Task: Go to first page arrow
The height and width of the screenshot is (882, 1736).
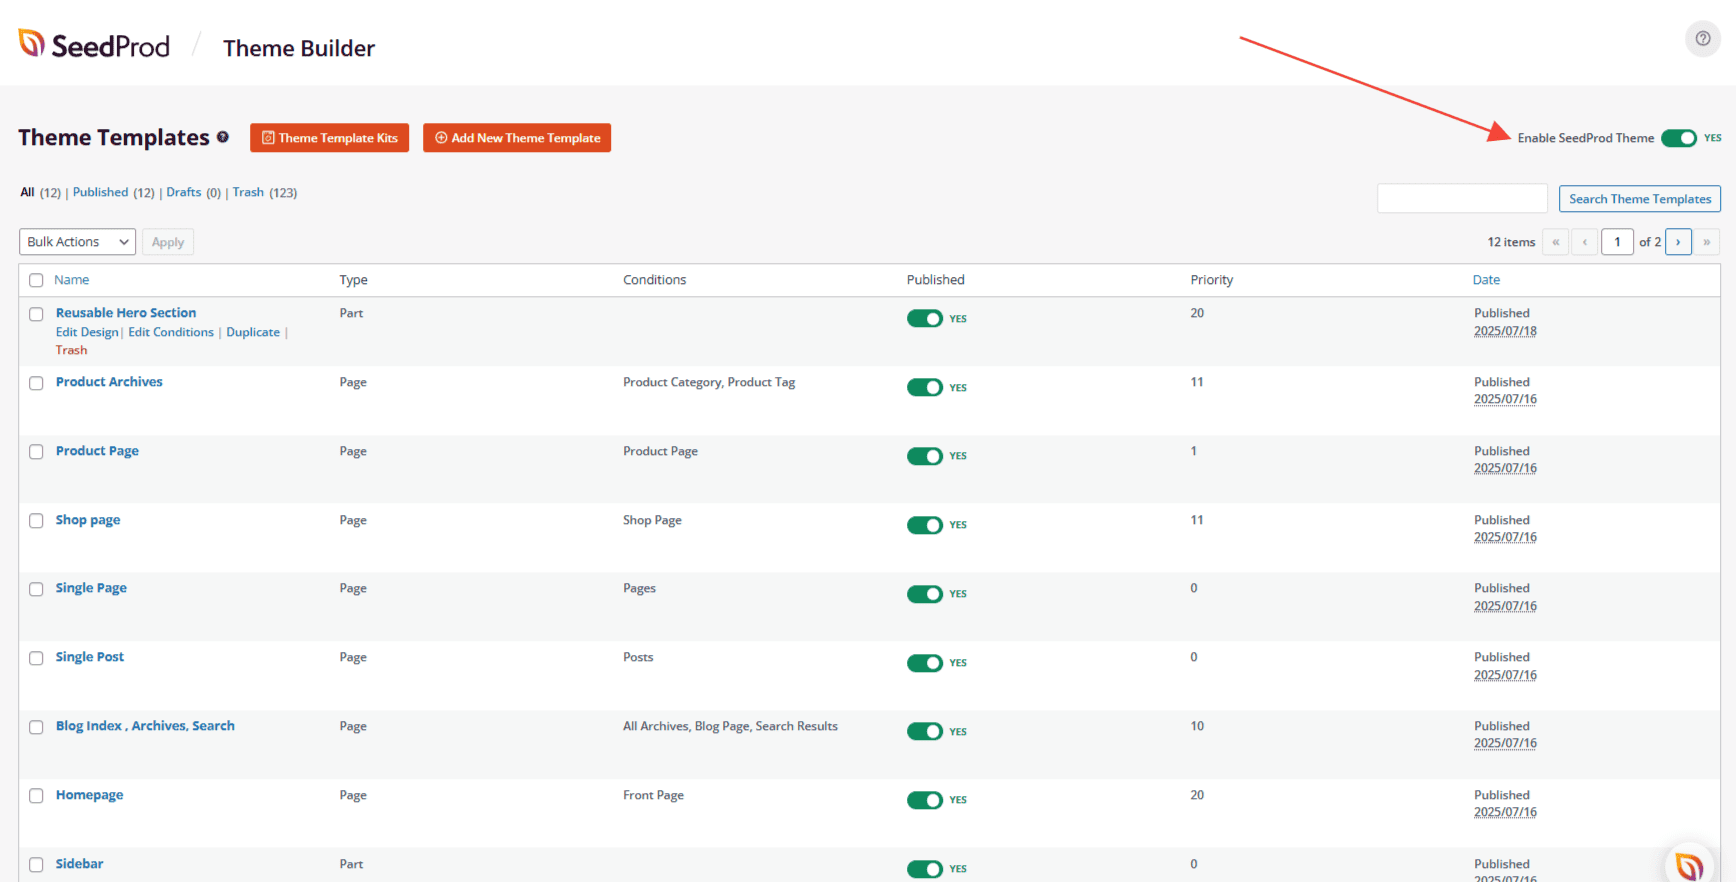Action: coord(1555,242)
